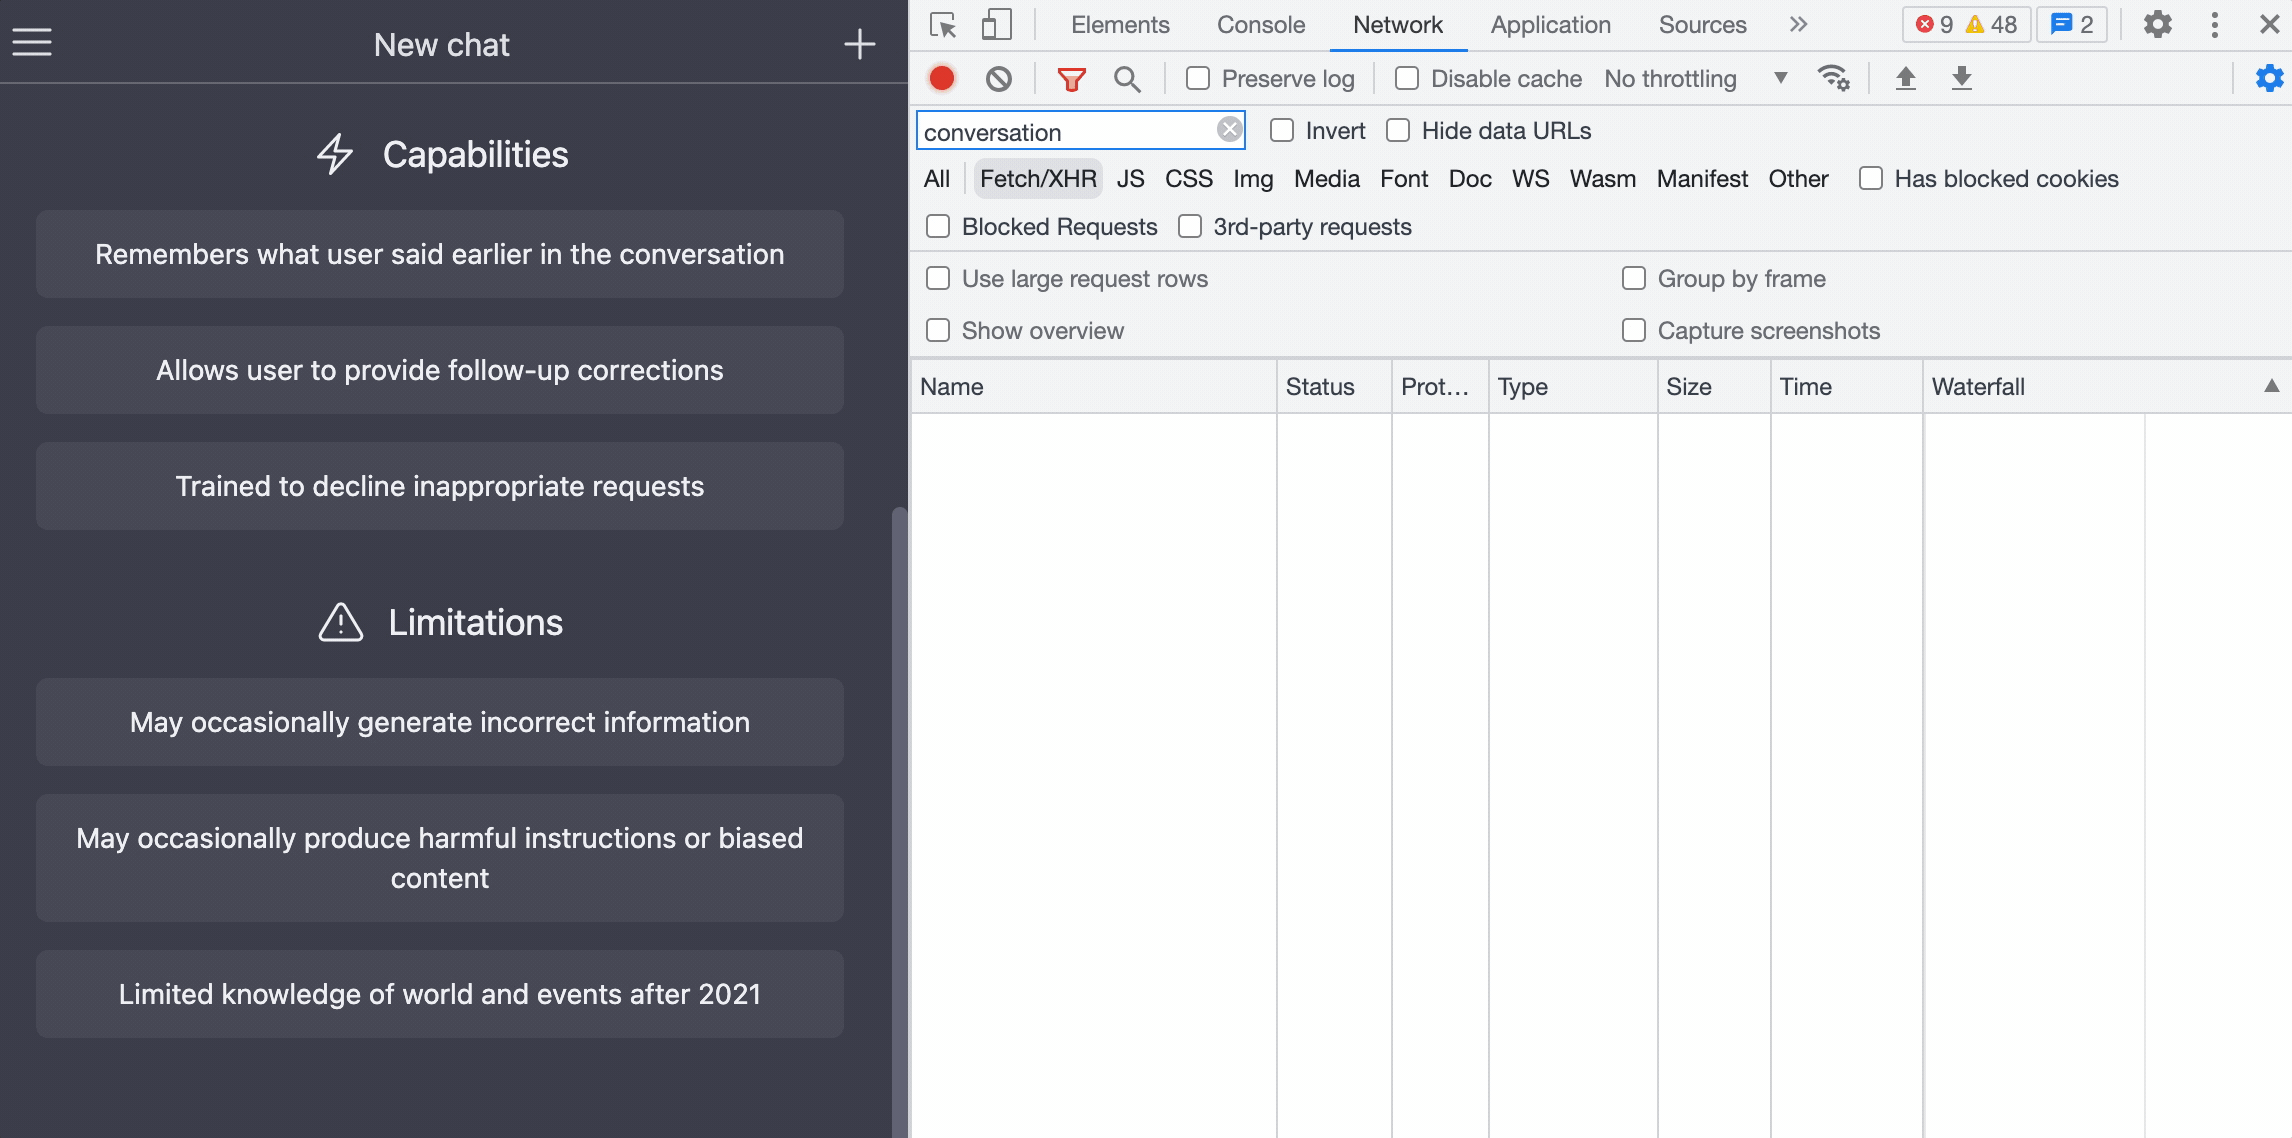The height and width of the screenshot is (1138, 2292).
Task: Enable the Disable cache checkbox
Action: [x=1407, y=78]
